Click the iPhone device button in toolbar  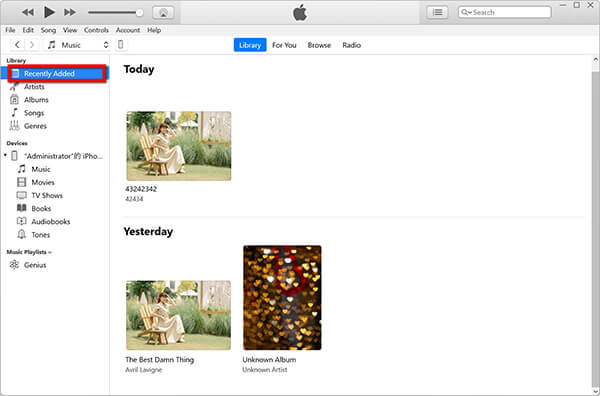pos(121,45)
